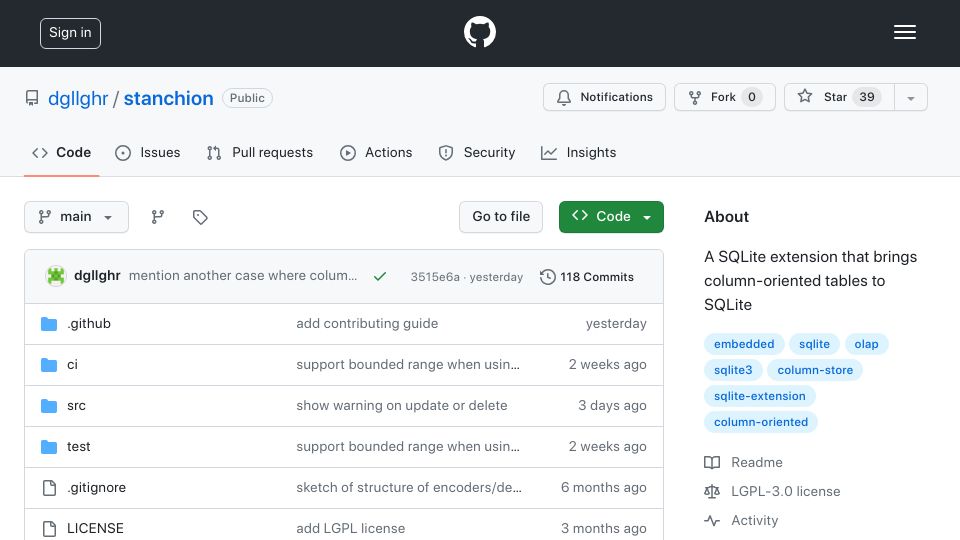Viewport: 960px width, 540px height.
Task: Select the sqlite-extension topic tag
Action: coord(760,396)
